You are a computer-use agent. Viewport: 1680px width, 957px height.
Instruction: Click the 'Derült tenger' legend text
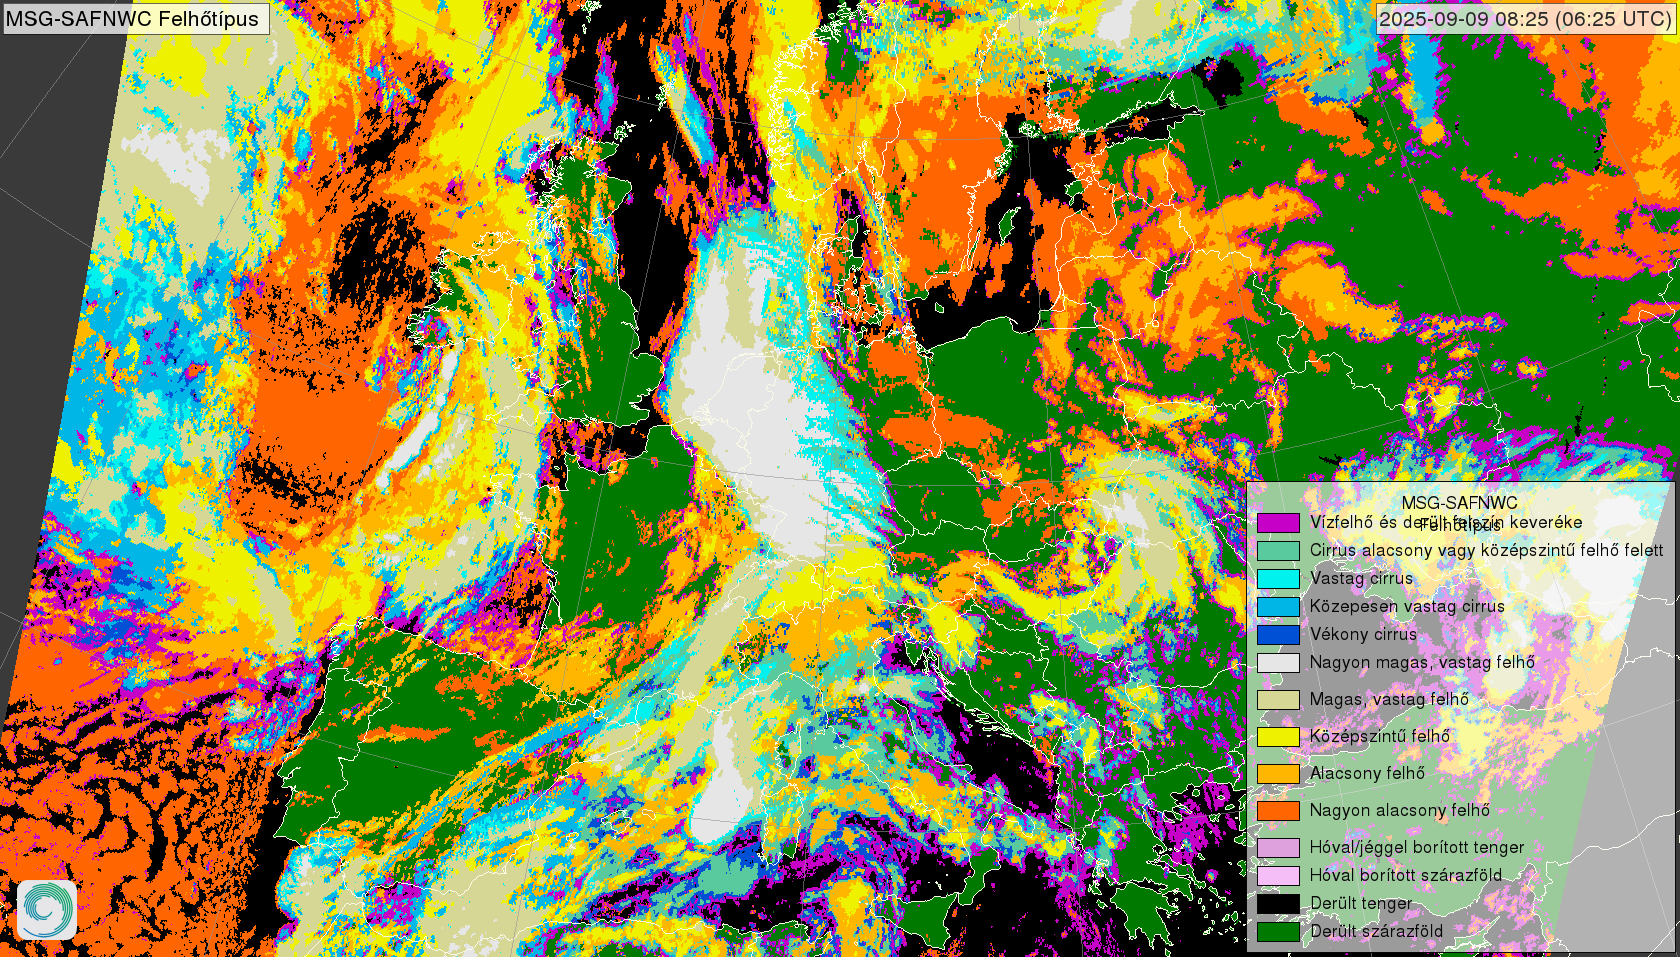(1361, 903)
